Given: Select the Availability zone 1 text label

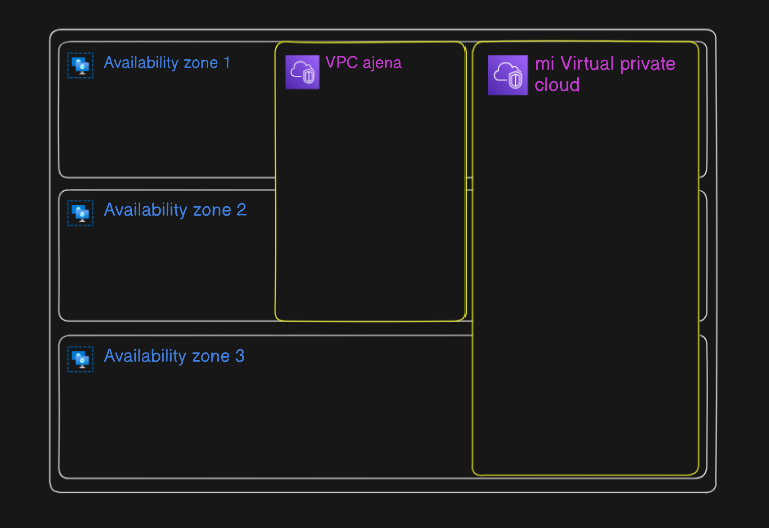Looking at the screenshot, I should coord(167,63).
